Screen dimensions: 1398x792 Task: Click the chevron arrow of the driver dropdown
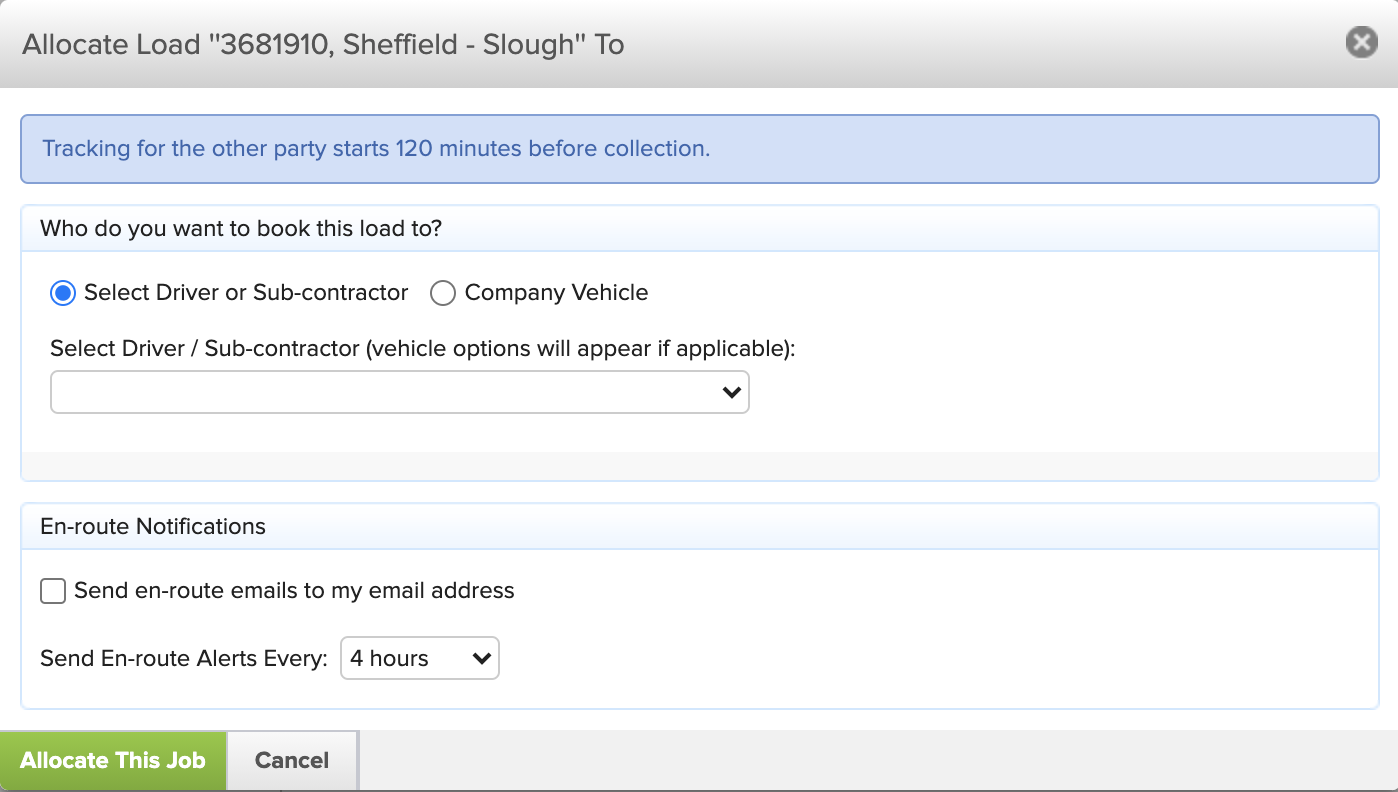(732, 393)
